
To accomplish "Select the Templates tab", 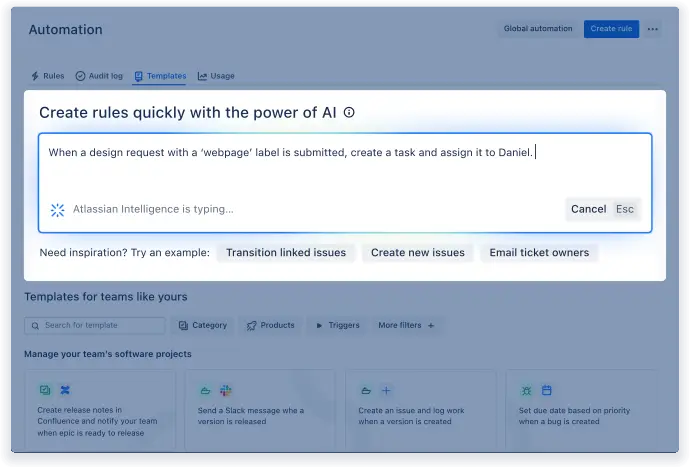I will click(x=160, y=76).
